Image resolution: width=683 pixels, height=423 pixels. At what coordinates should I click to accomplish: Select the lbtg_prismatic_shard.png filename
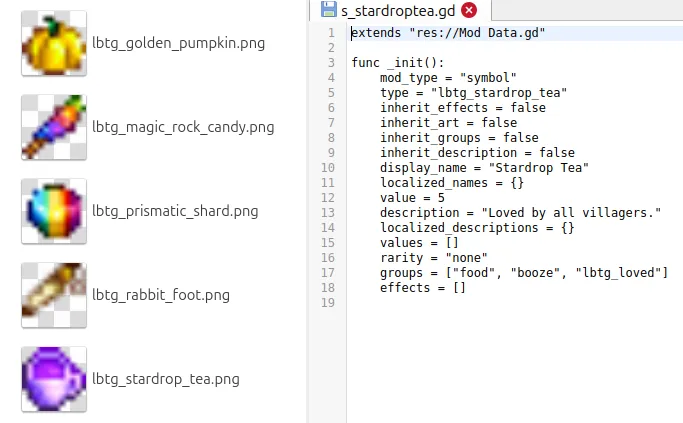175,211
